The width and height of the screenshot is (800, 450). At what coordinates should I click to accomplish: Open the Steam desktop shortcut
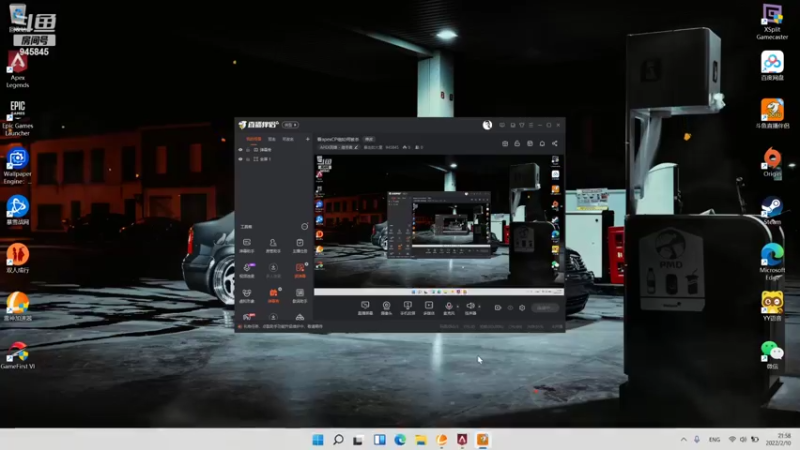point(772,211)
